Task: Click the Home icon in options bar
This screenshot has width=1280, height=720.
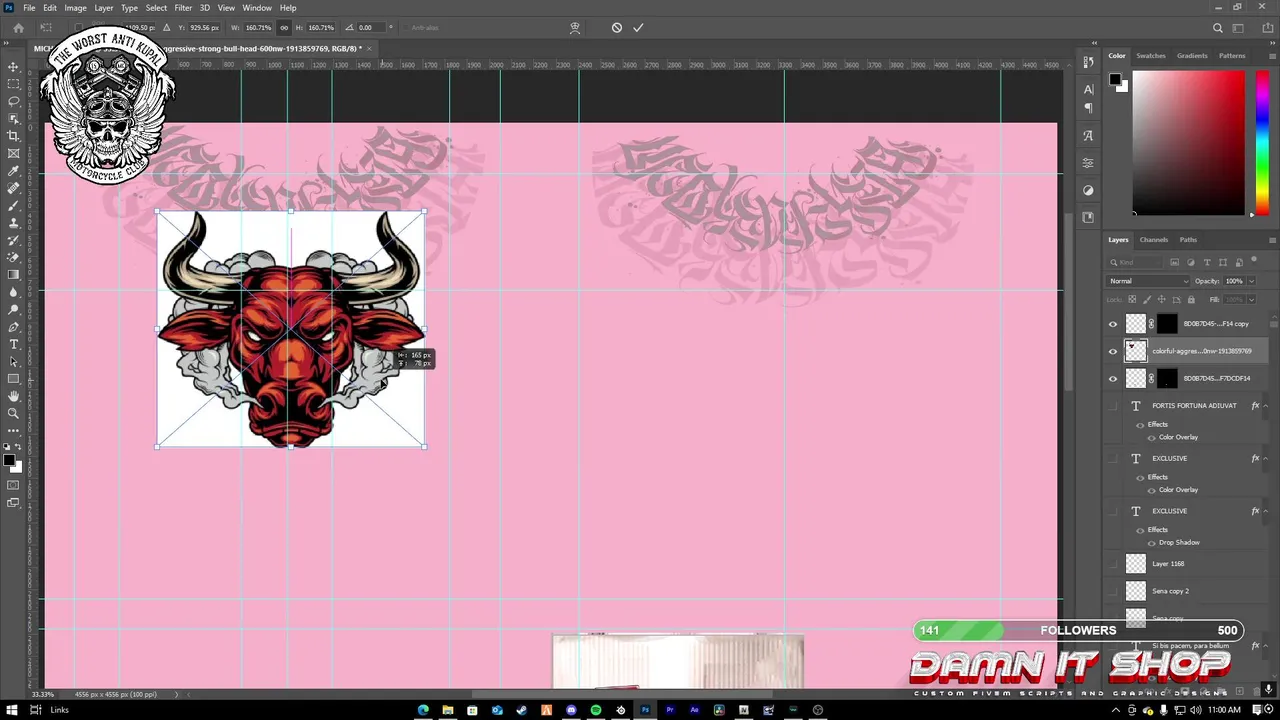Action: [18, 28]
